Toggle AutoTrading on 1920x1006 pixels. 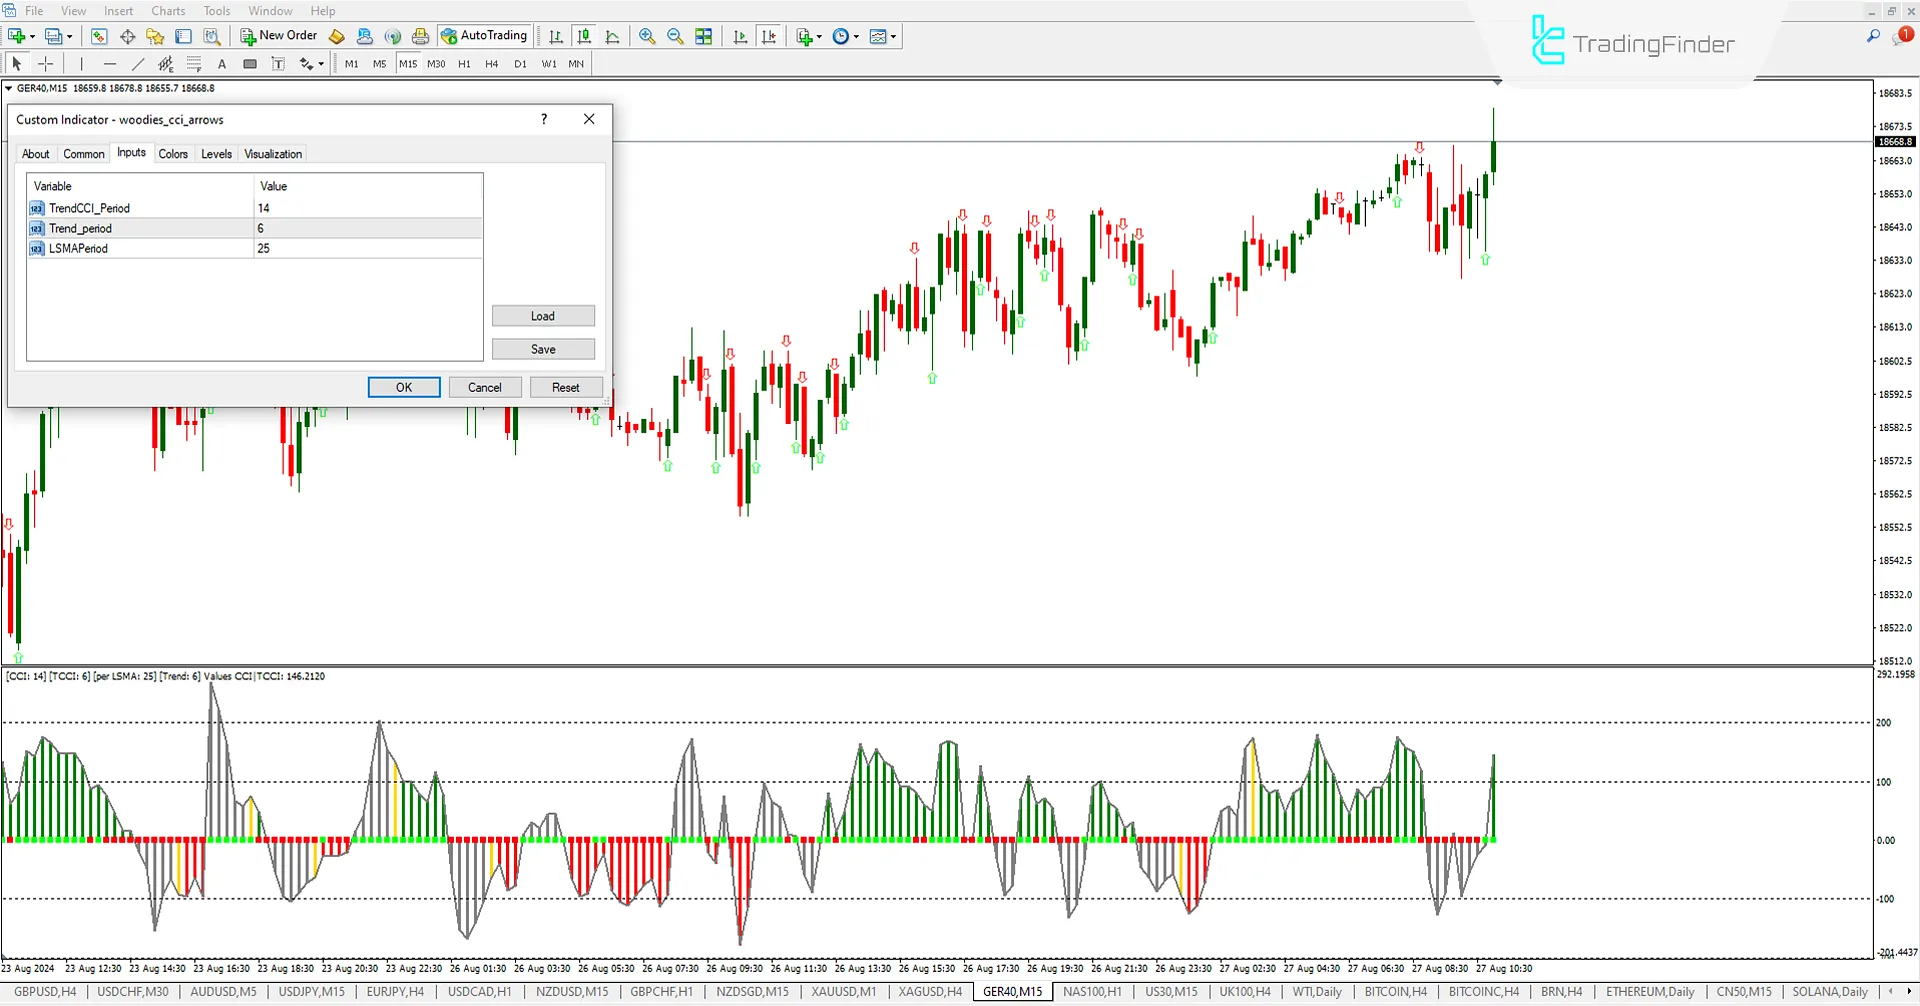point(484,36)
